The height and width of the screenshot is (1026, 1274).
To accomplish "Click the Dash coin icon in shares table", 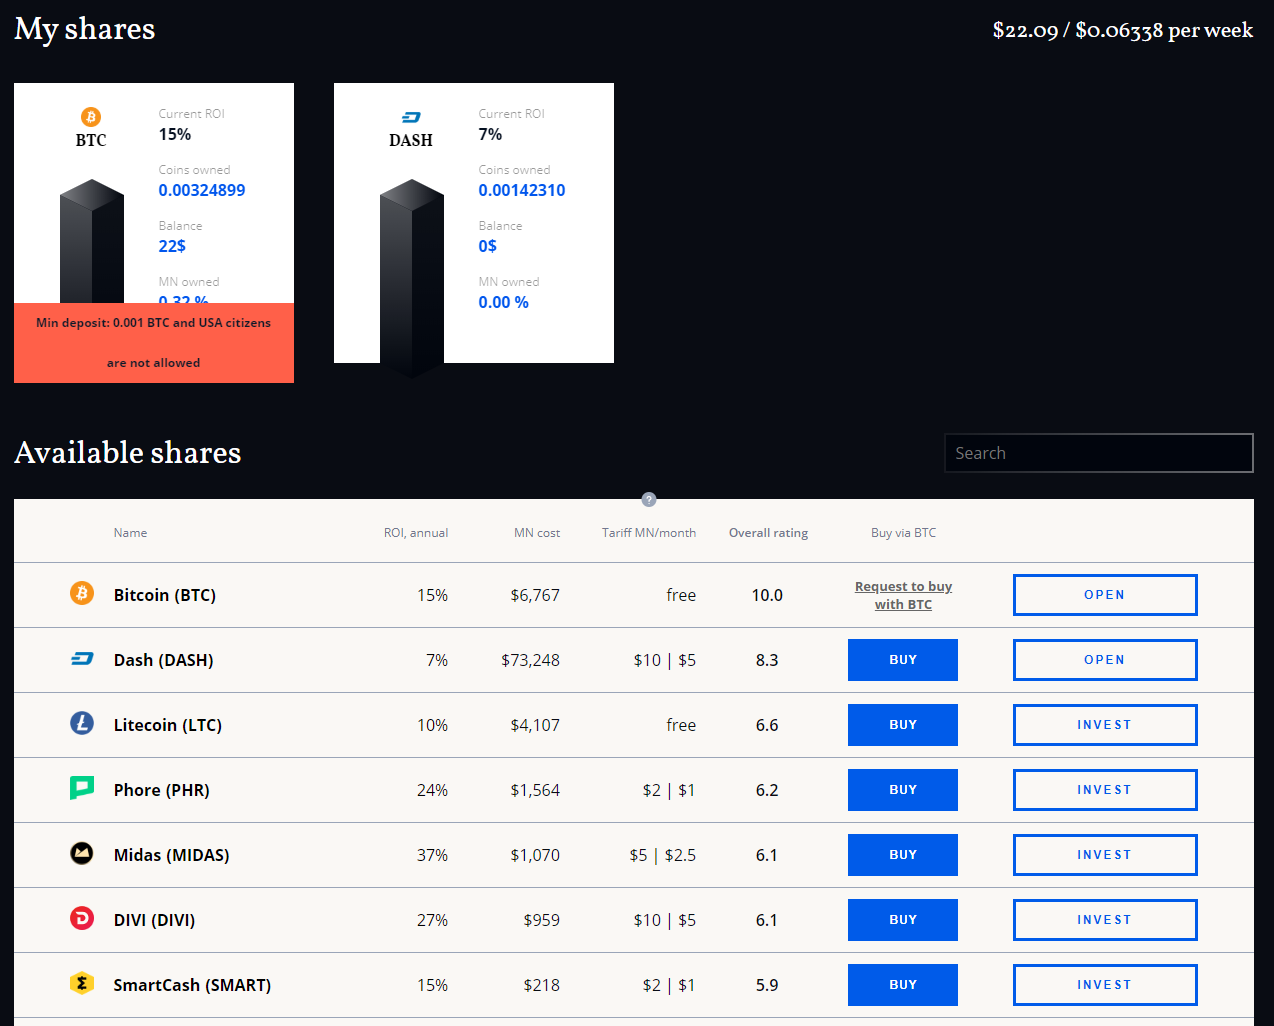I will pyautogui.click(x=82, y=659).
